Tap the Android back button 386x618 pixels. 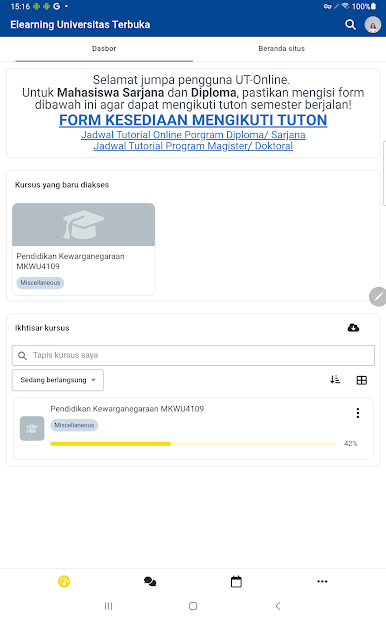278,606
